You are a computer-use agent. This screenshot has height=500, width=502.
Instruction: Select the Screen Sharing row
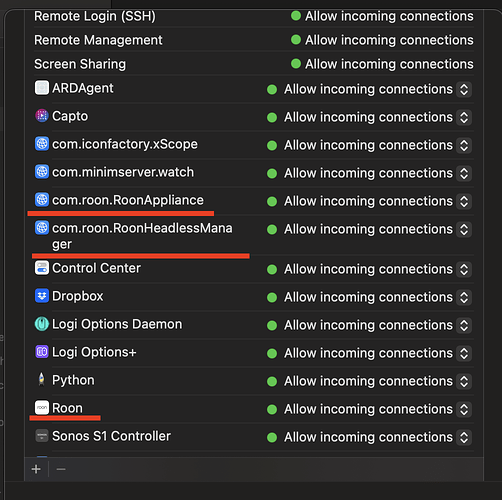(x=254, y=64)
